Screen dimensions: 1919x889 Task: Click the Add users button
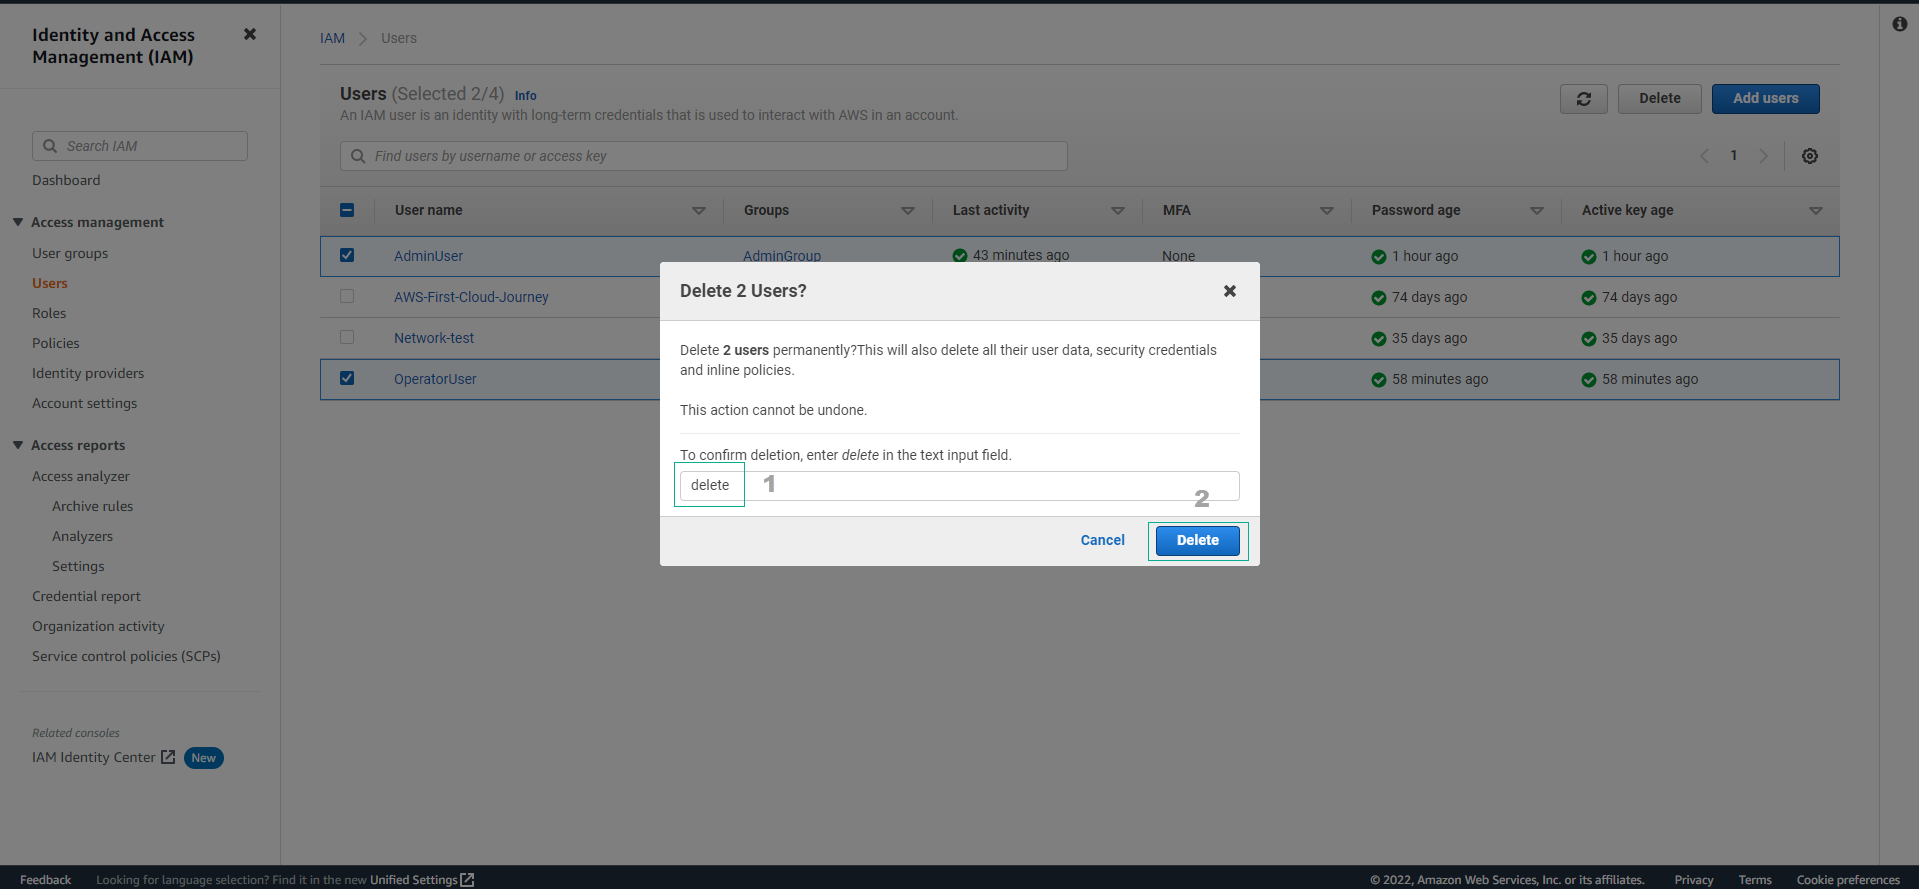coord(1766,99)
